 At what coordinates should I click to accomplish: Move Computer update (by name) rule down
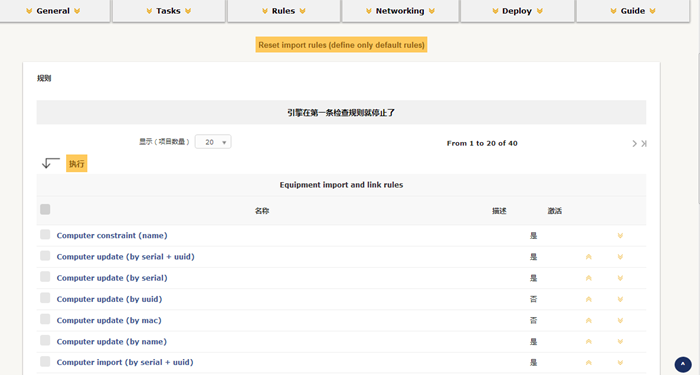point(620,342)
